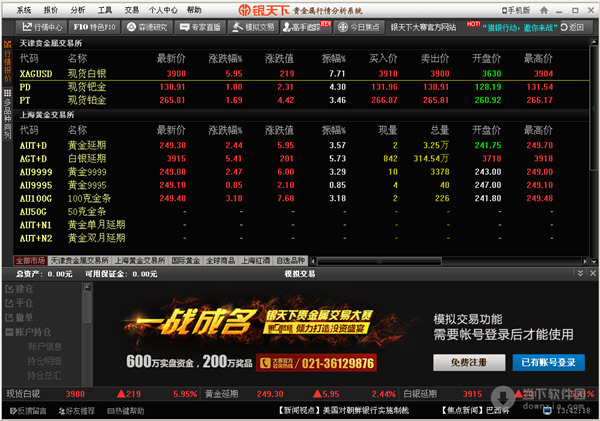
Task: Open F10 特色F10 toolbar button
Action: (x=95, y=27)
